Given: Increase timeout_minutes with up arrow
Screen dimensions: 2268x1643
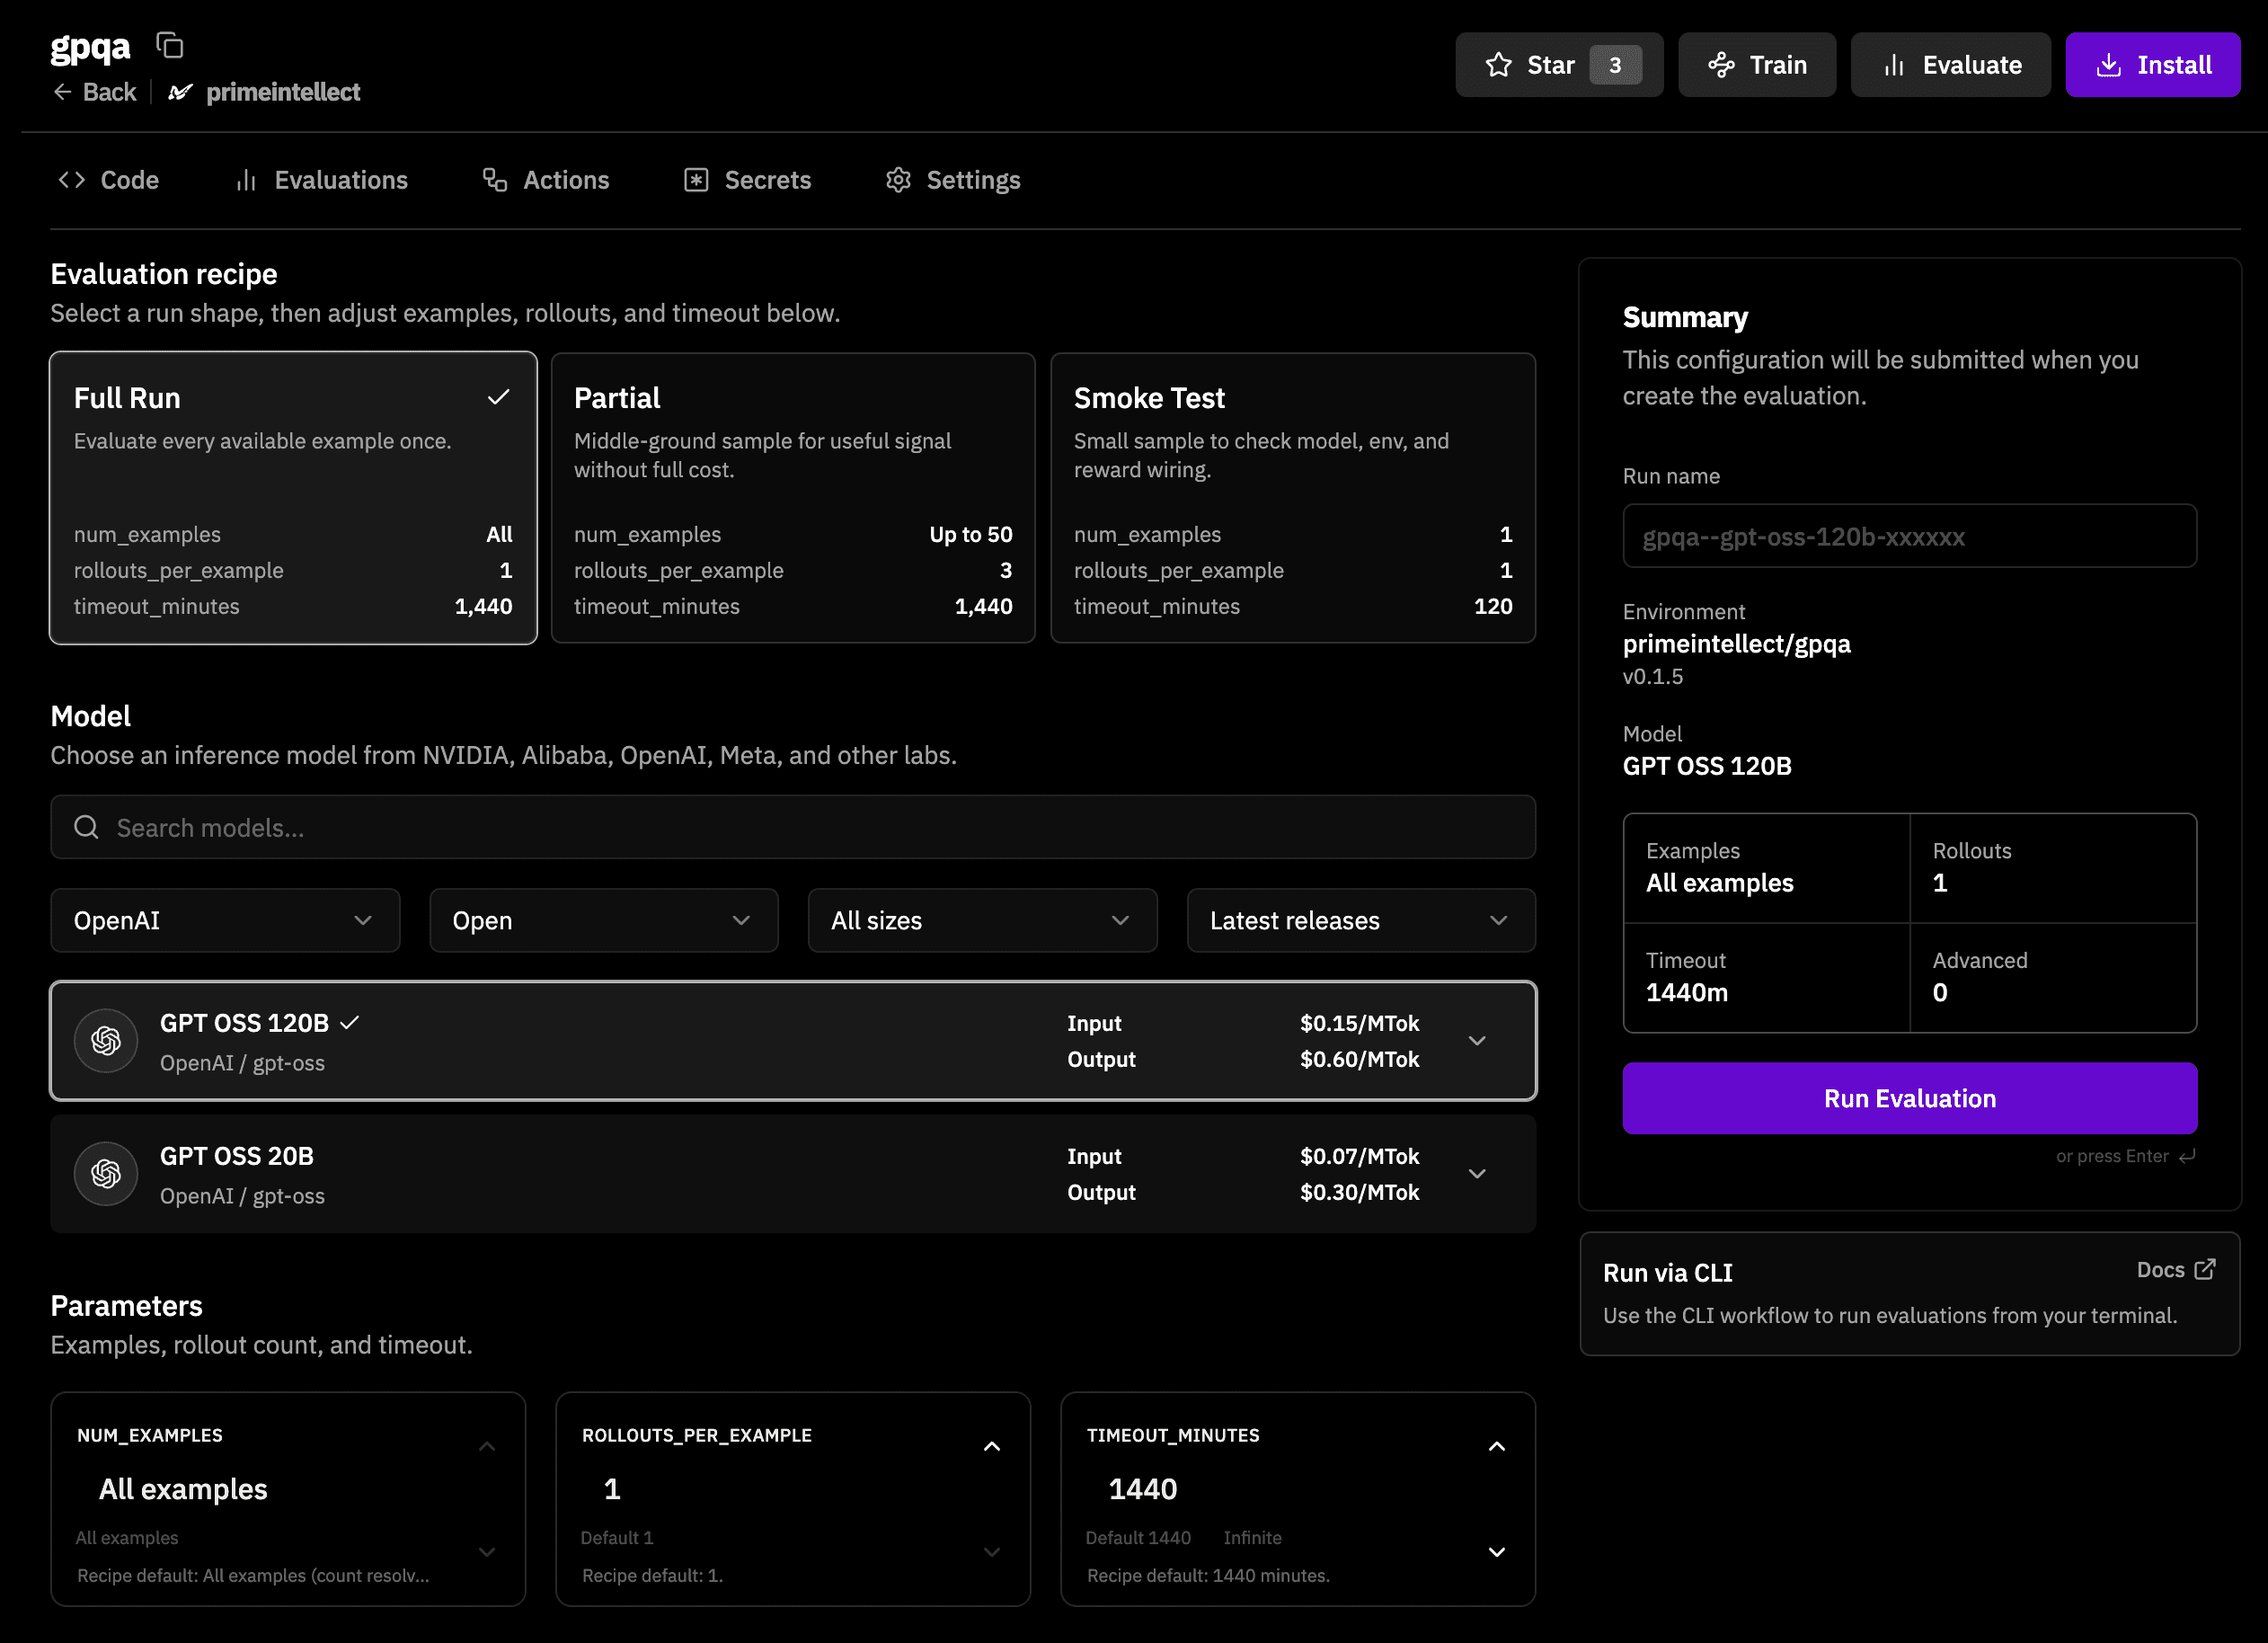Looking at the screenshot, I should pos(1497,1447).
